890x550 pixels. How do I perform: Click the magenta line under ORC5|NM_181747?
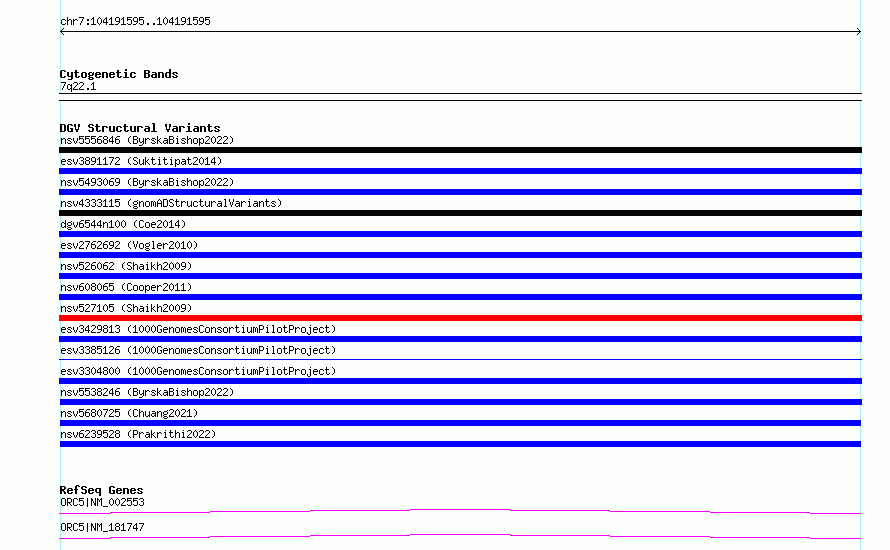[460, 536]
